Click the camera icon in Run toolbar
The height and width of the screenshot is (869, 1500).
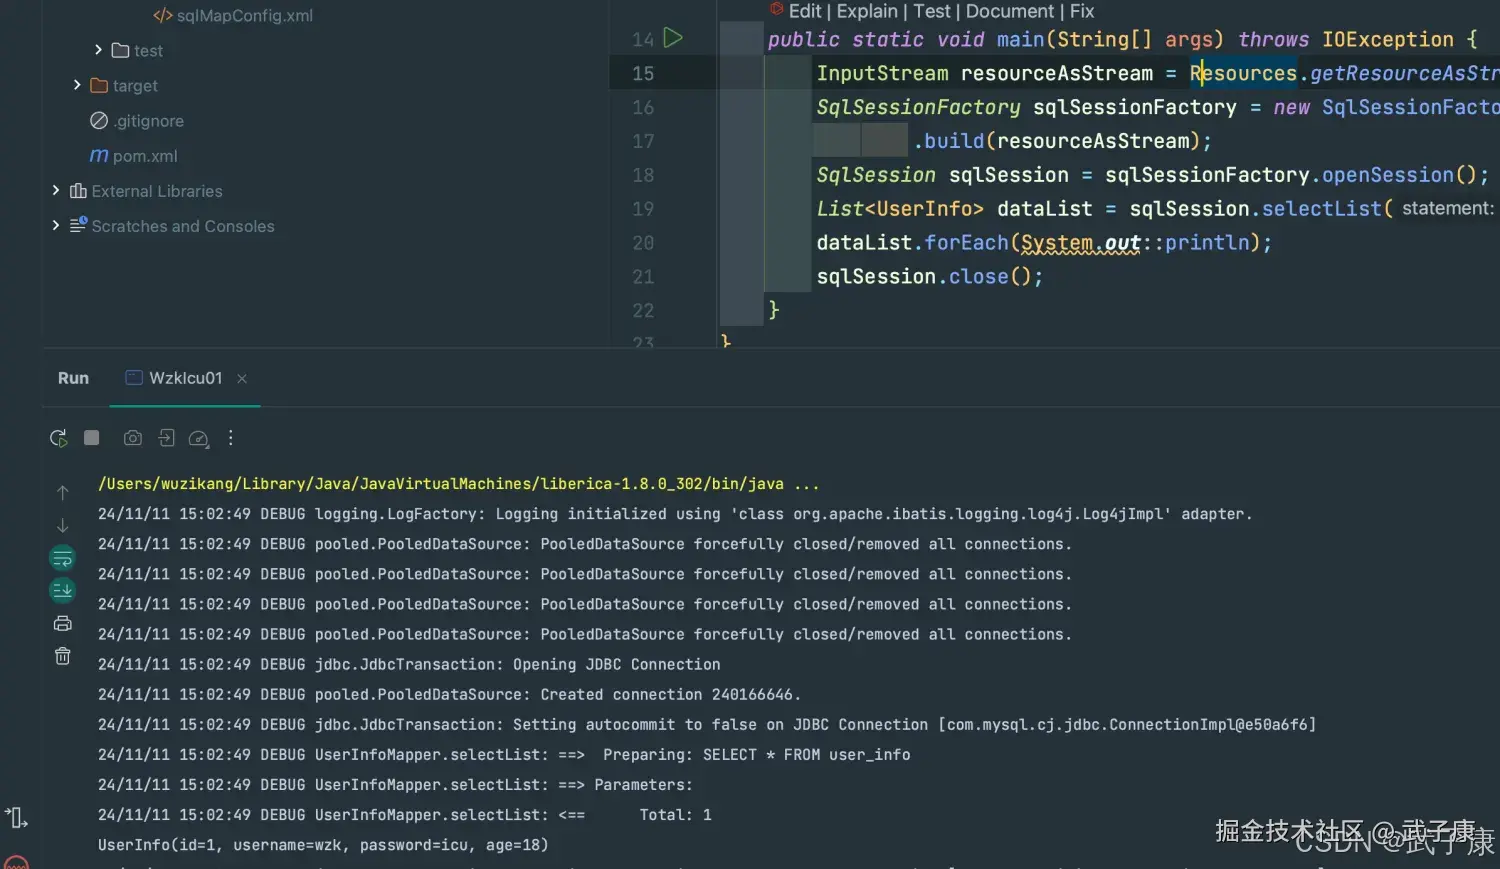click(x=132, y=438)
